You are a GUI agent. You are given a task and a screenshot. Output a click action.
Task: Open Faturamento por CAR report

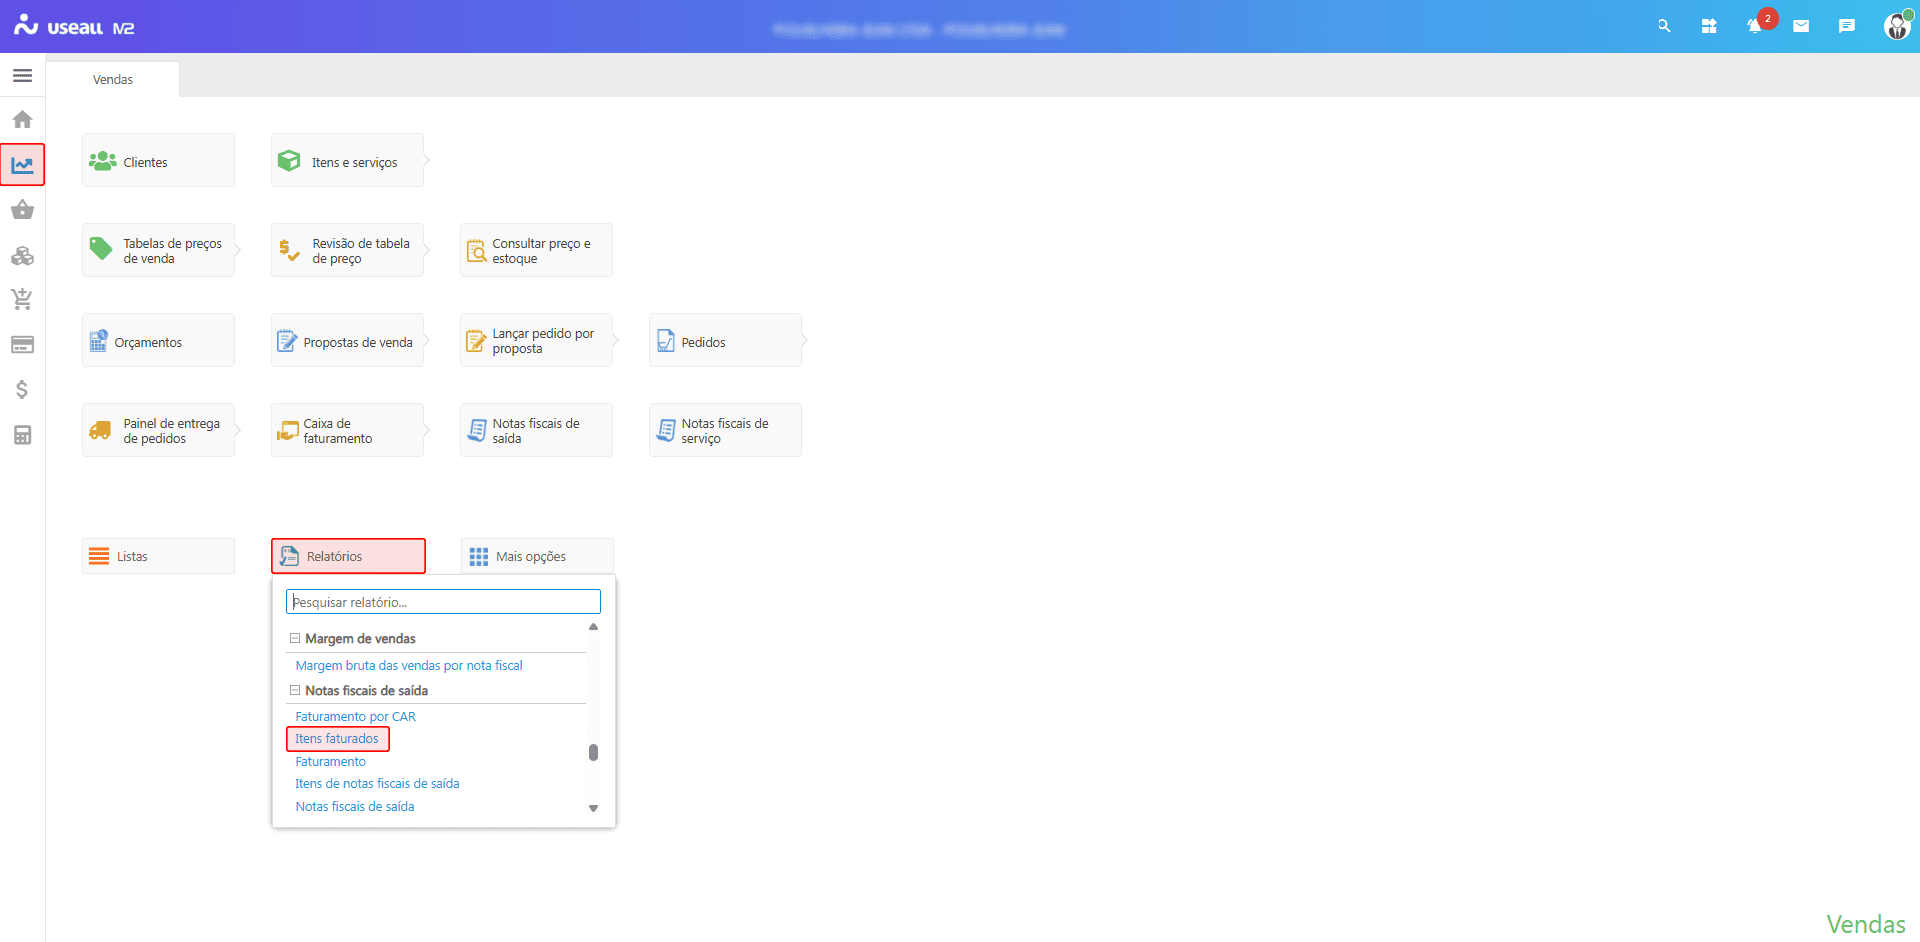(x=355, y=716)
